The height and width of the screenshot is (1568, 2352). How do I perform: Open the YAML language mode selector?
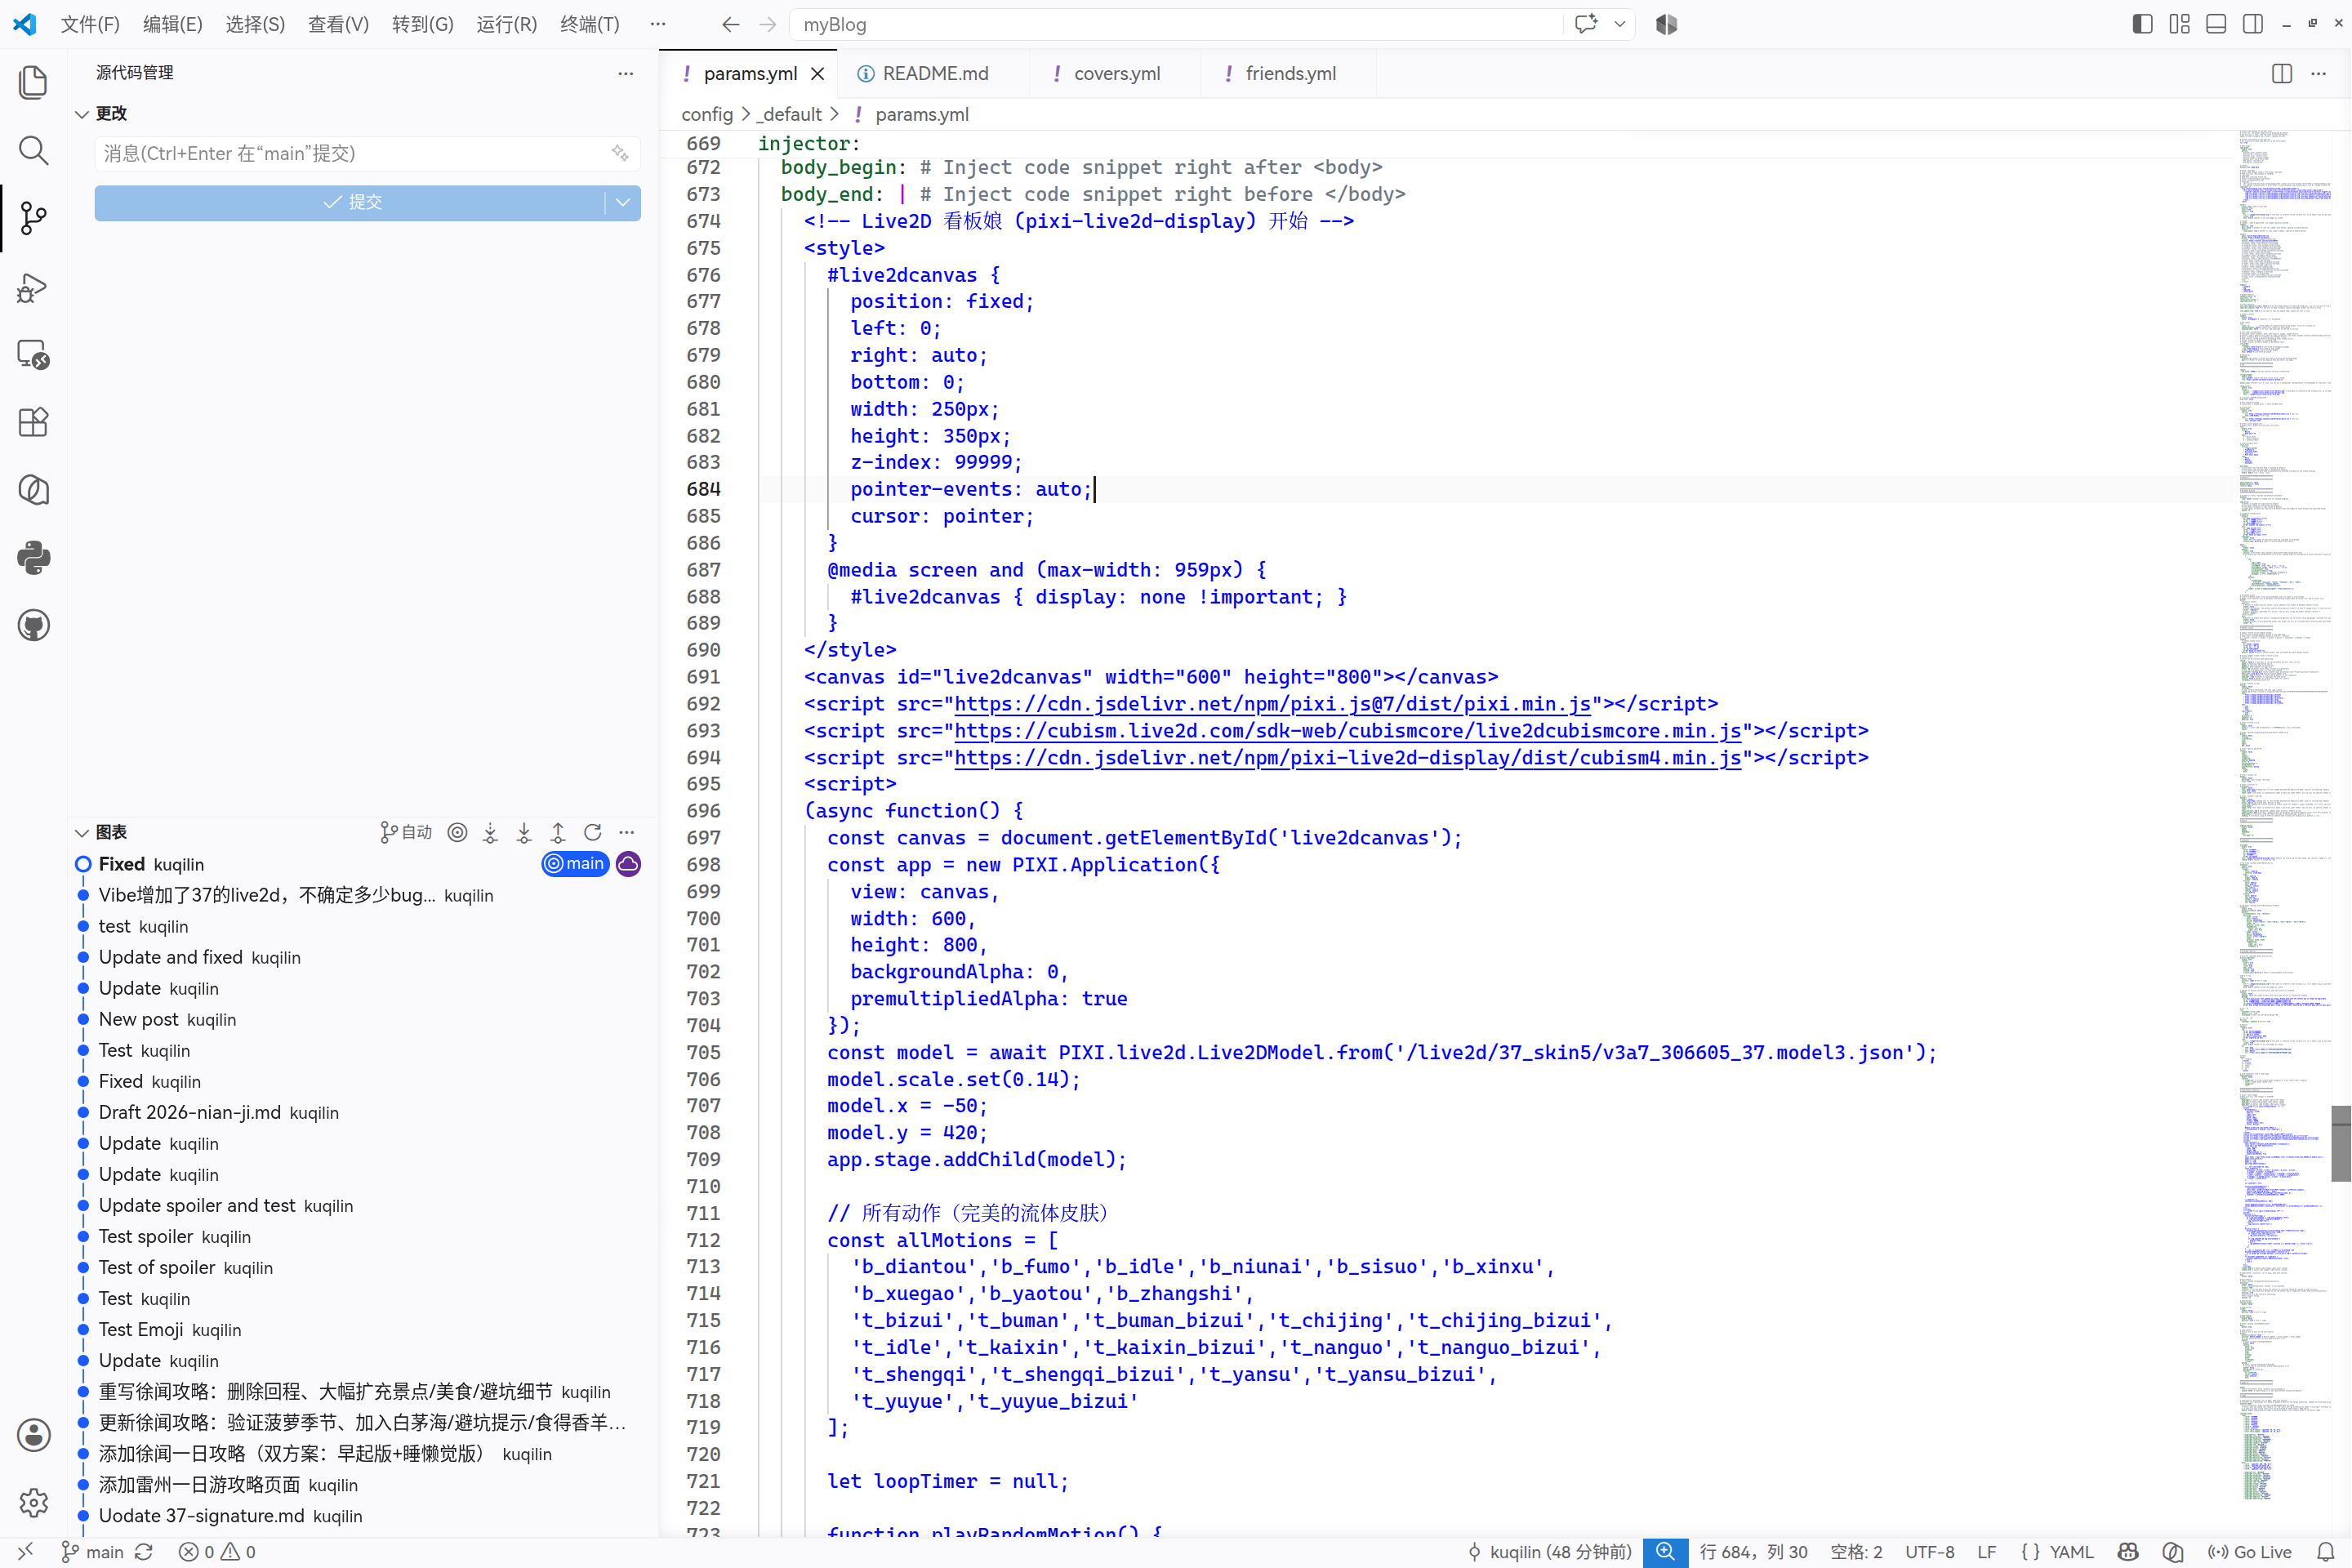pyautogui.click(x=2071, y=1552)
